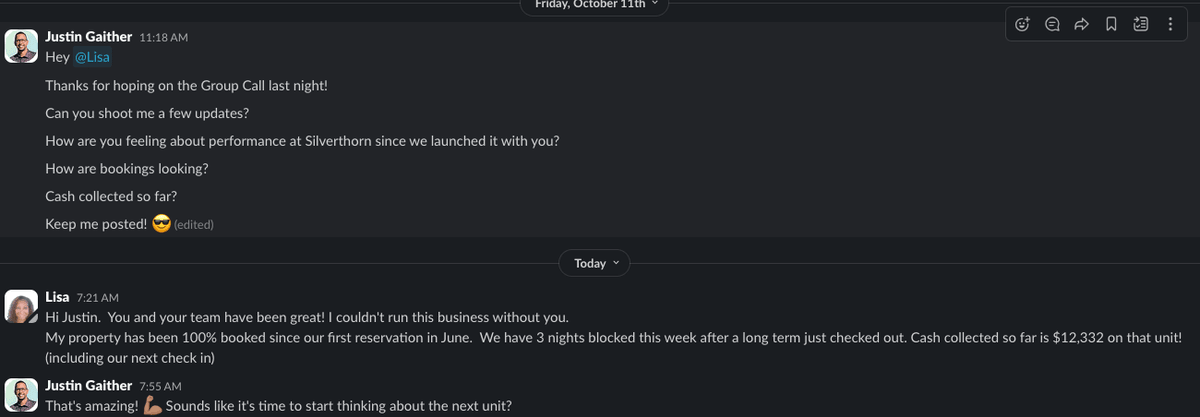Expand the Today date divider menu
Image resolution: width=1200 pixels, height=417 pixels.
click(596, 263)
